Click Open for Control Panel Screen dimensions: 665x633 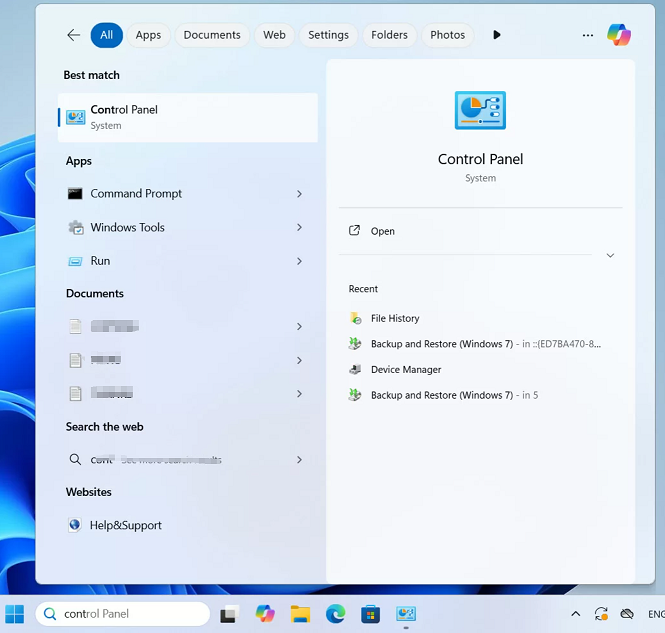click(x=382, y=231)
